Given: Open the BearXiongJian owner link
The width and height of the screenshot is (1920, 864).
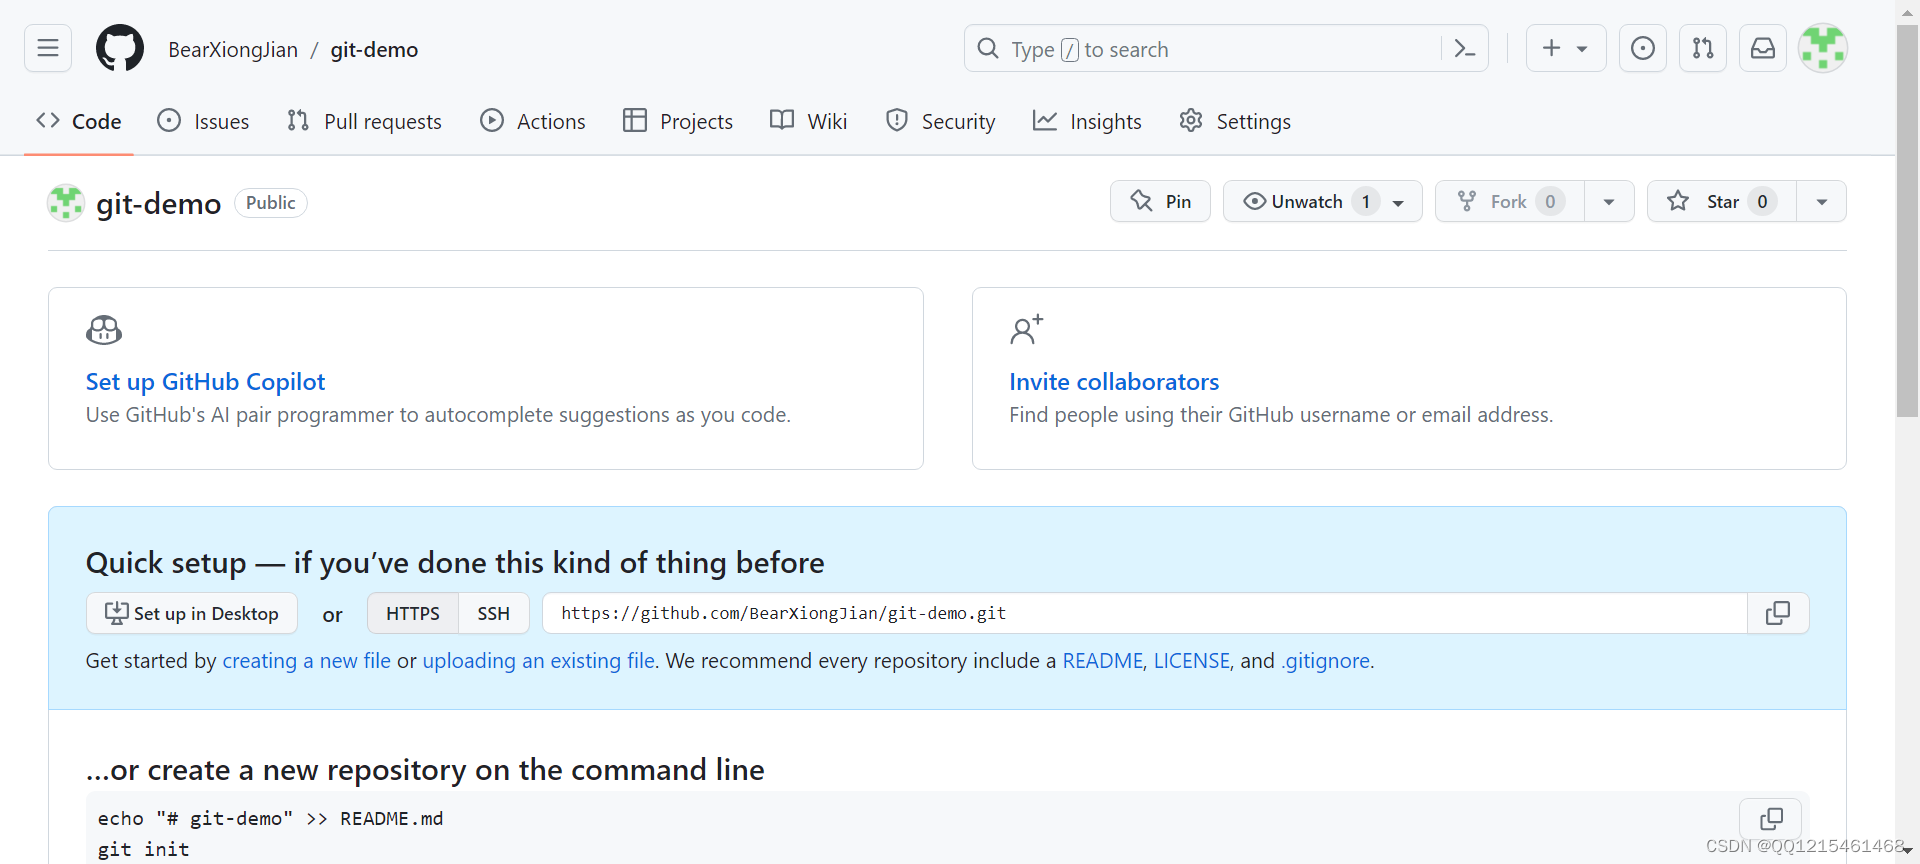Looking at the screenshot, I should (x=233, y=50).
